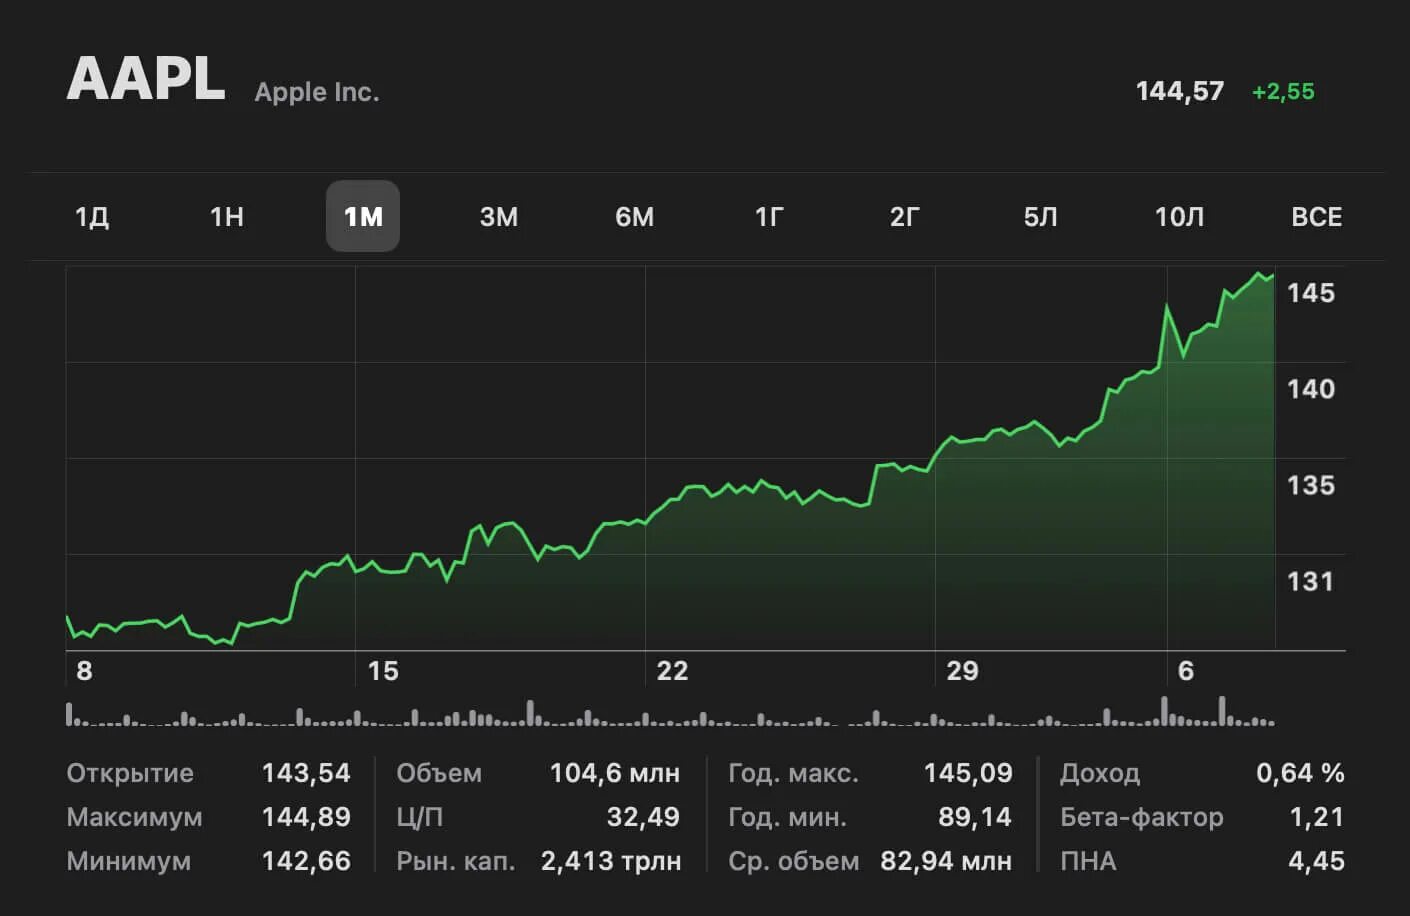Click the Открытие value 143,54
This screenshot has width=1410, height=916.
pos(306,773)
